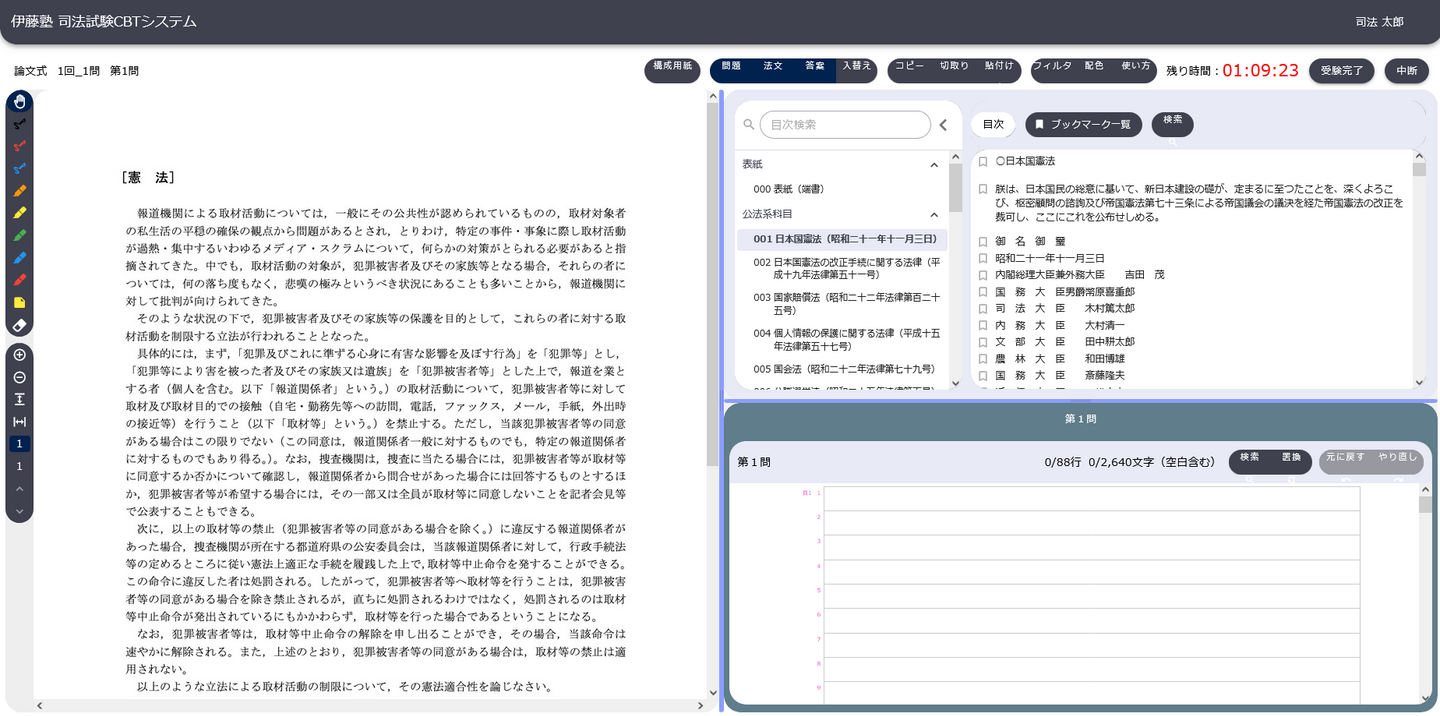Select the red line drawing tool
This screenshot has width=1440, height=716.
click(x=19, y=146)
